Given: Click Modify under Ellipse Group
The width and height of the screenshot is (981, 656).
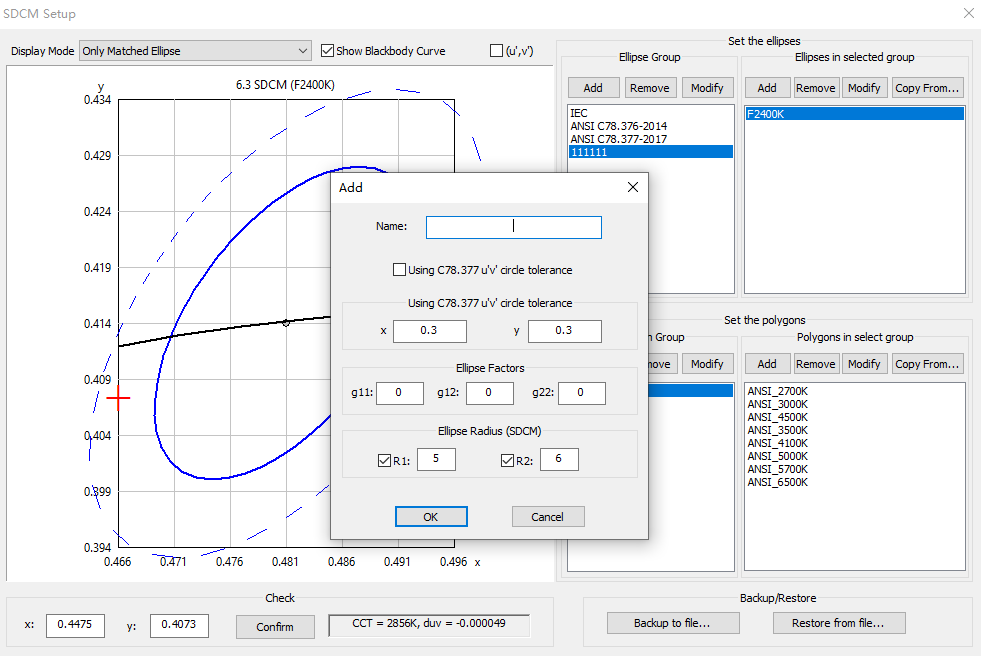Looking at the screenshot, I should pyautogui.click(x=707, y=88).
